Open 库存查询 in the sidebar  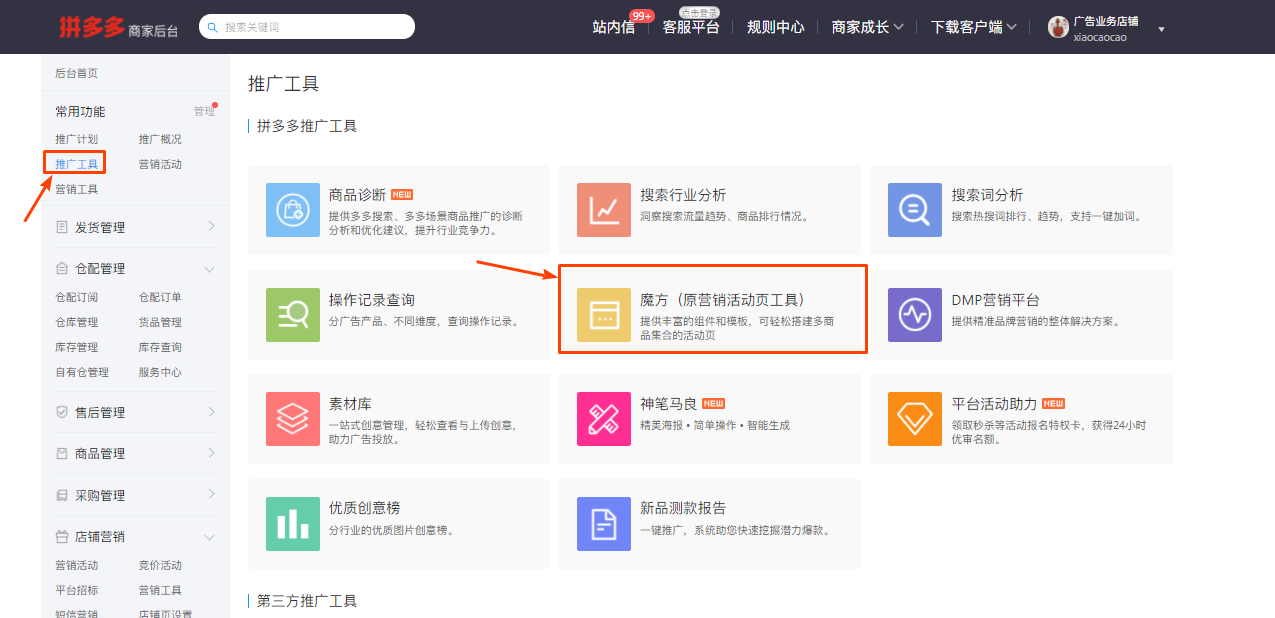[160, 347]
